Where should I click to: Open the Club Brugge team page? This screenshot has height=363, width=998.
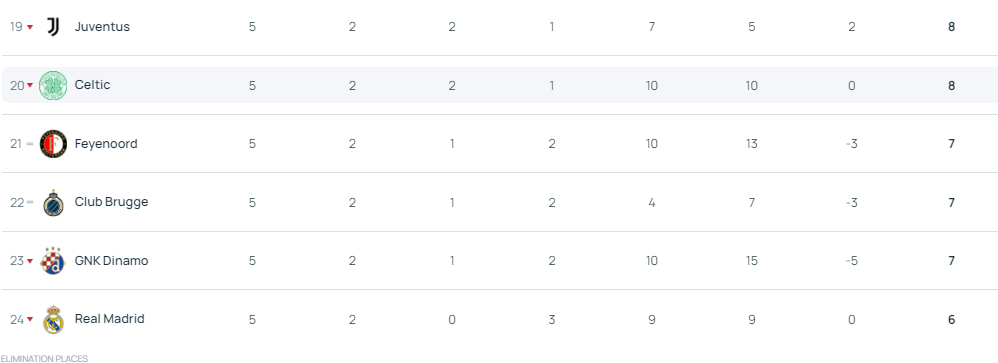pyautogui.click(x=111, y=202)
